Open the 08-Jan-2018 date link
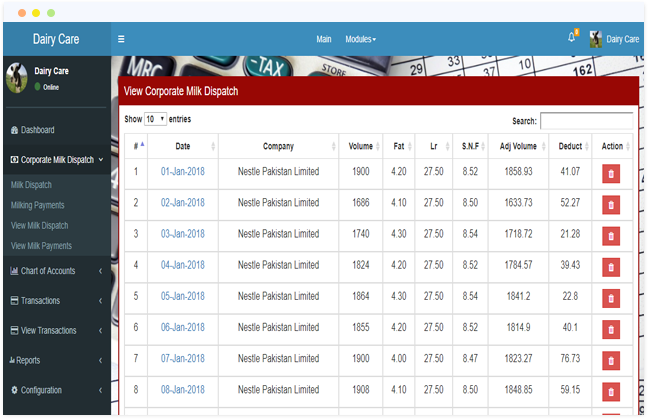Image resolution: width=648 pixels, height=419 pixels. click(183, 390)
